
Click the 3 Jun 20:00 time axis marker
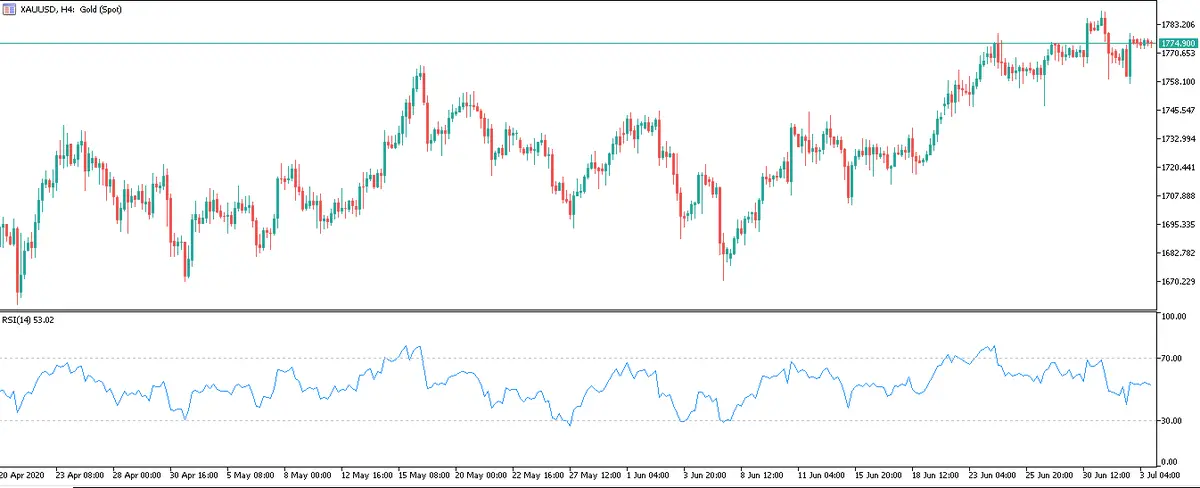click(704, 472)
